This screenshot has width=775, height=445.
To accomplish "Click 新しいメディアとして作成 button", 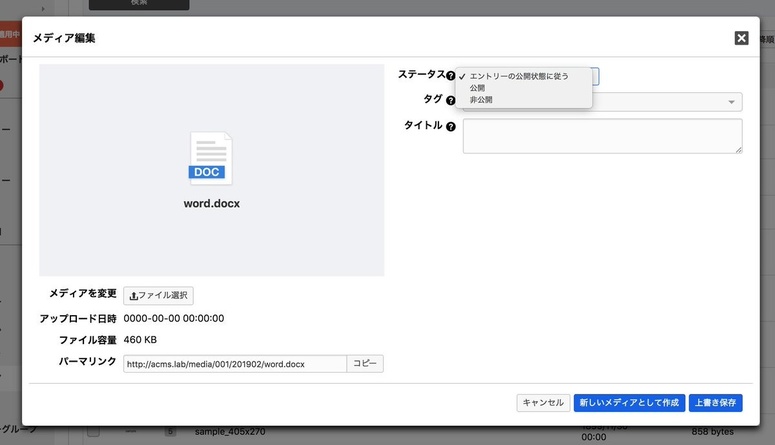I will point(629,403).
